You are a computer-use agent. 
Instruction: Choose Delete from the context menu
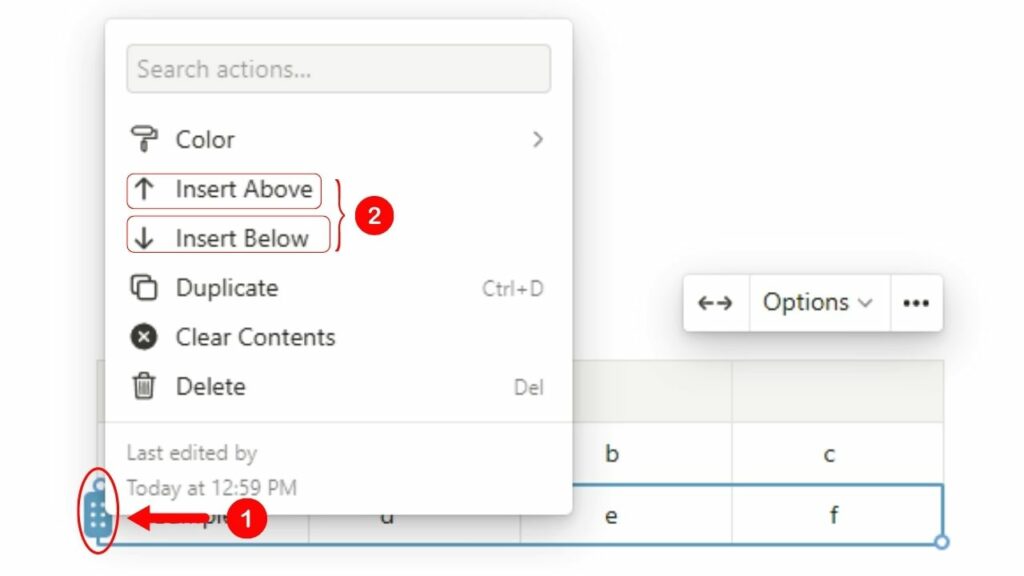(x=212, y=387)
